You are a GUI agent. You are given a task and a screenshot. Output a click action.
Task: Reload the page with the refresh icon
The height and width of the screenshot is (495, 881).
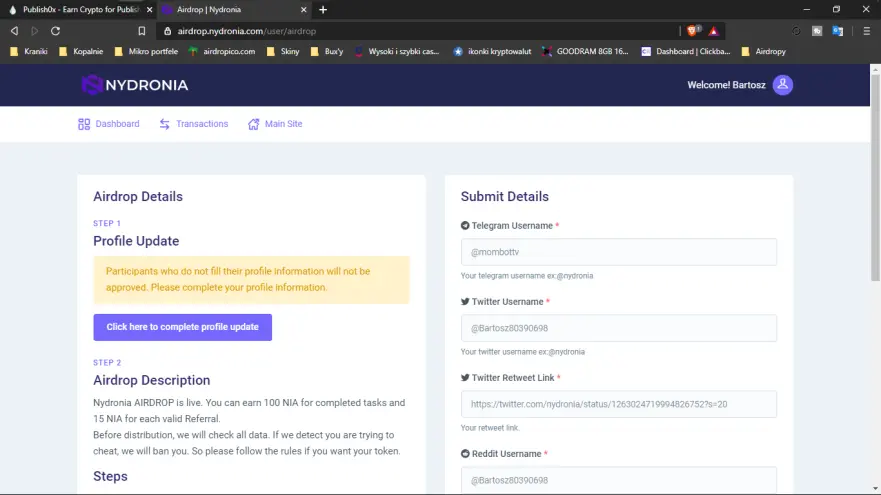[55, 31]
